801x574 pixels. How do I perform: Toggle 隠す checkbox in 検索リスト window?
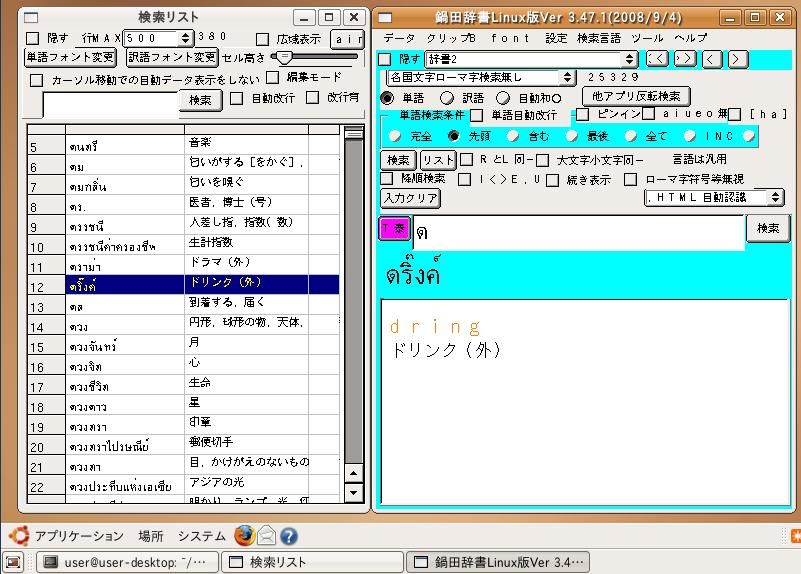pos(33,38)
